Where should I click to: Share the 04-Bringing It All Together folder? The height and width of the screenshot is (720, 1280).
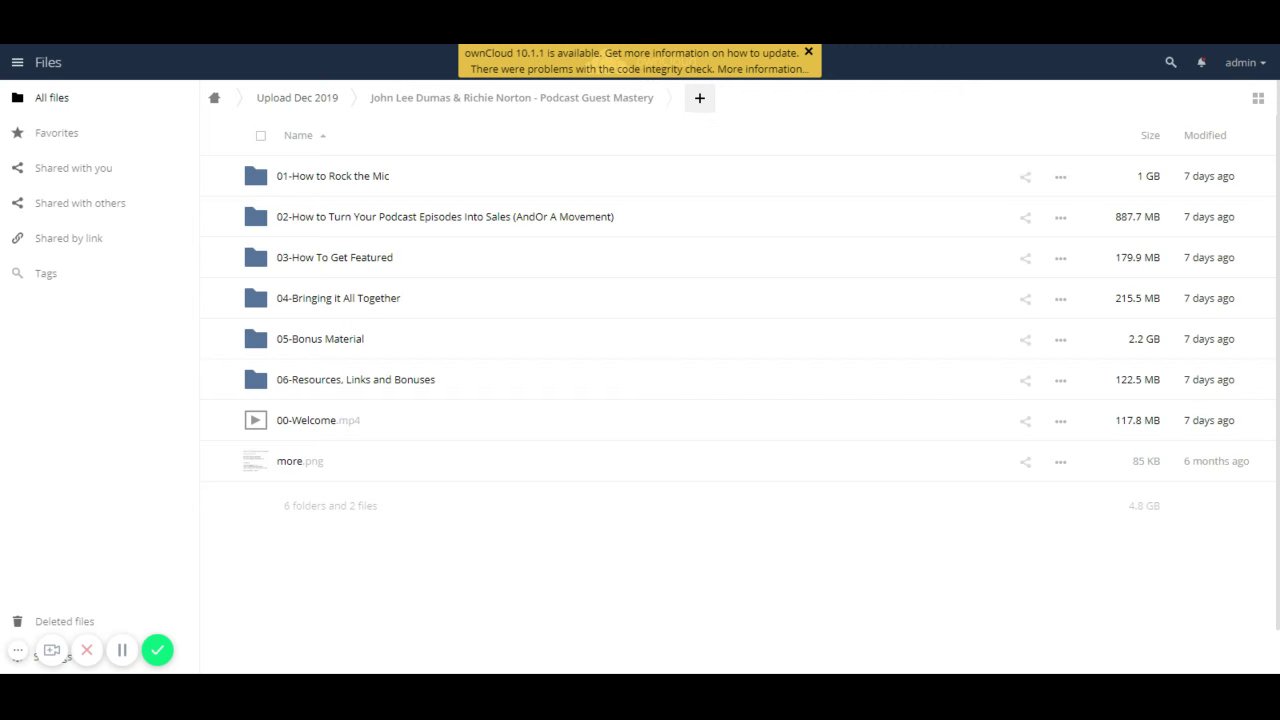point(1025,299)
